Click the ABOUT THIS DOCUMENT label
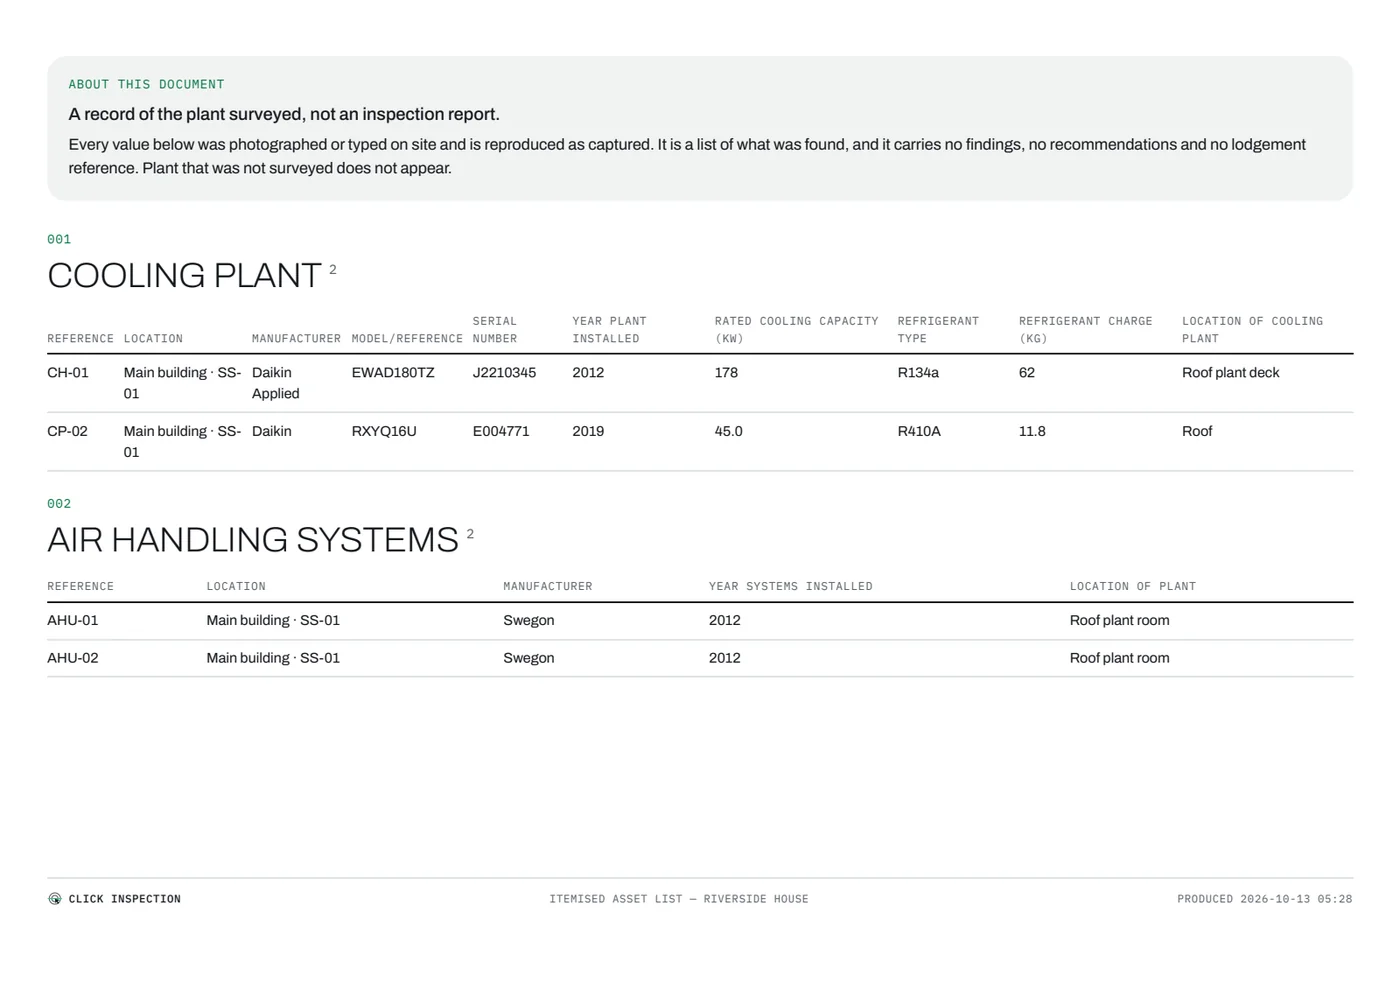The width and height of the screenshot is (1400, 990). coord(146,85)
